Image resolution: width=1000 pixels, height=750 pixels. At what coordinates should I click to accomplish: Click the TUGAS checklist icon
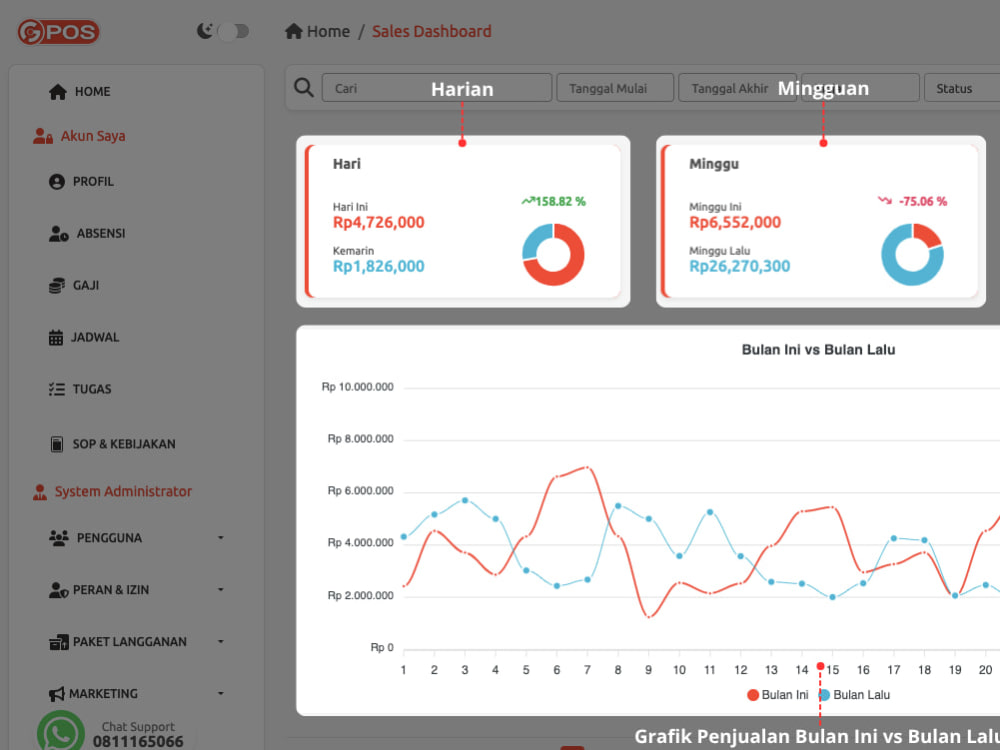[57, 389]
